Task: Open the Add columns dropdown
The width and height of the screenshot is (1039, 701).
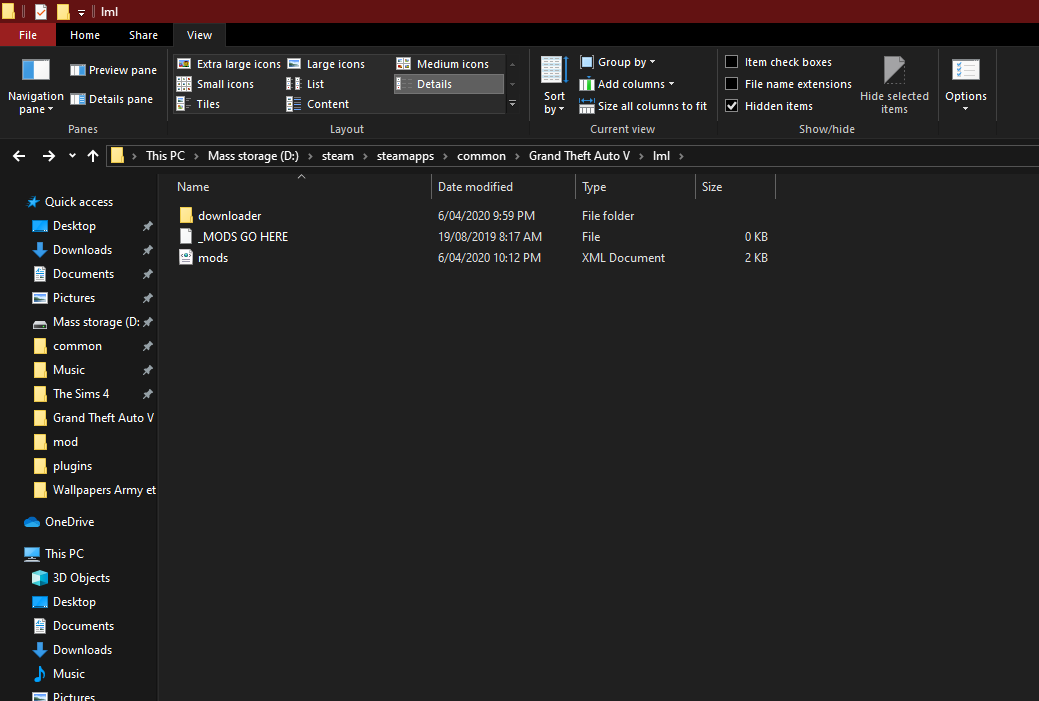Action: pyautogui.click(x=627, y=84)
